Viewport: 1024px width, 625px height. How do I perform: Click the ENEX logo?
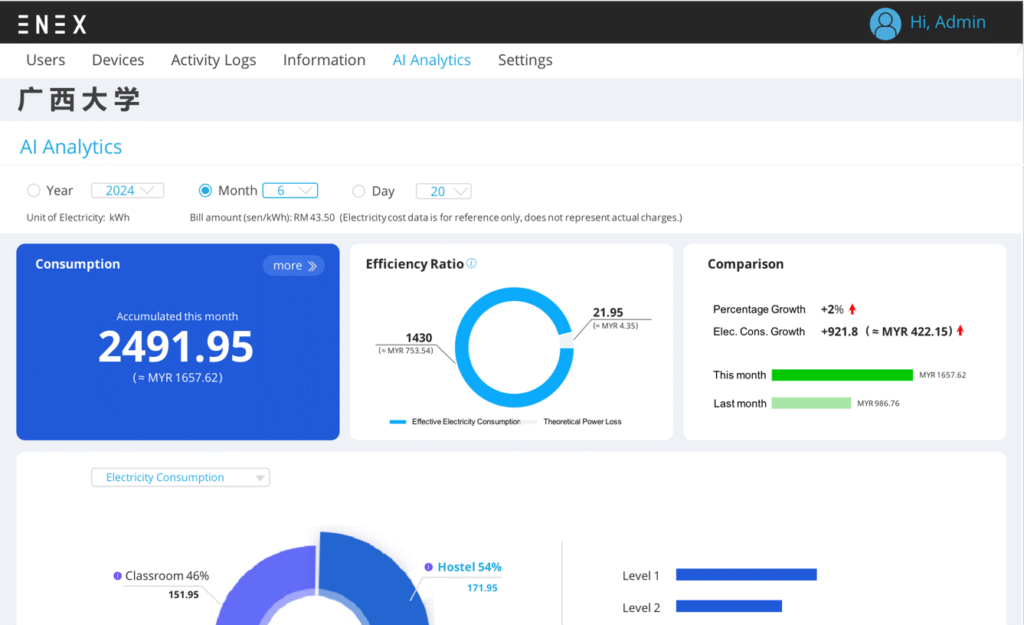point(52,24)
